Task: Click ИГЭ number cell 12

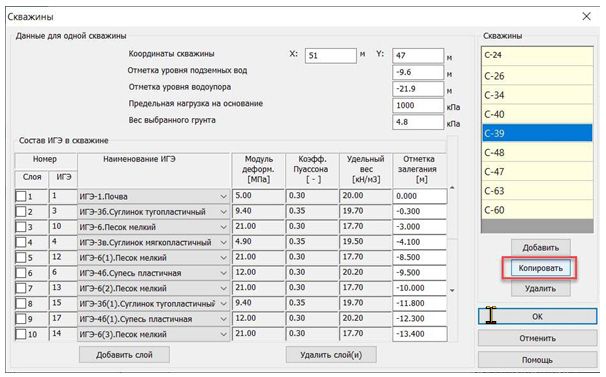Action: click(x=63, y=257)
